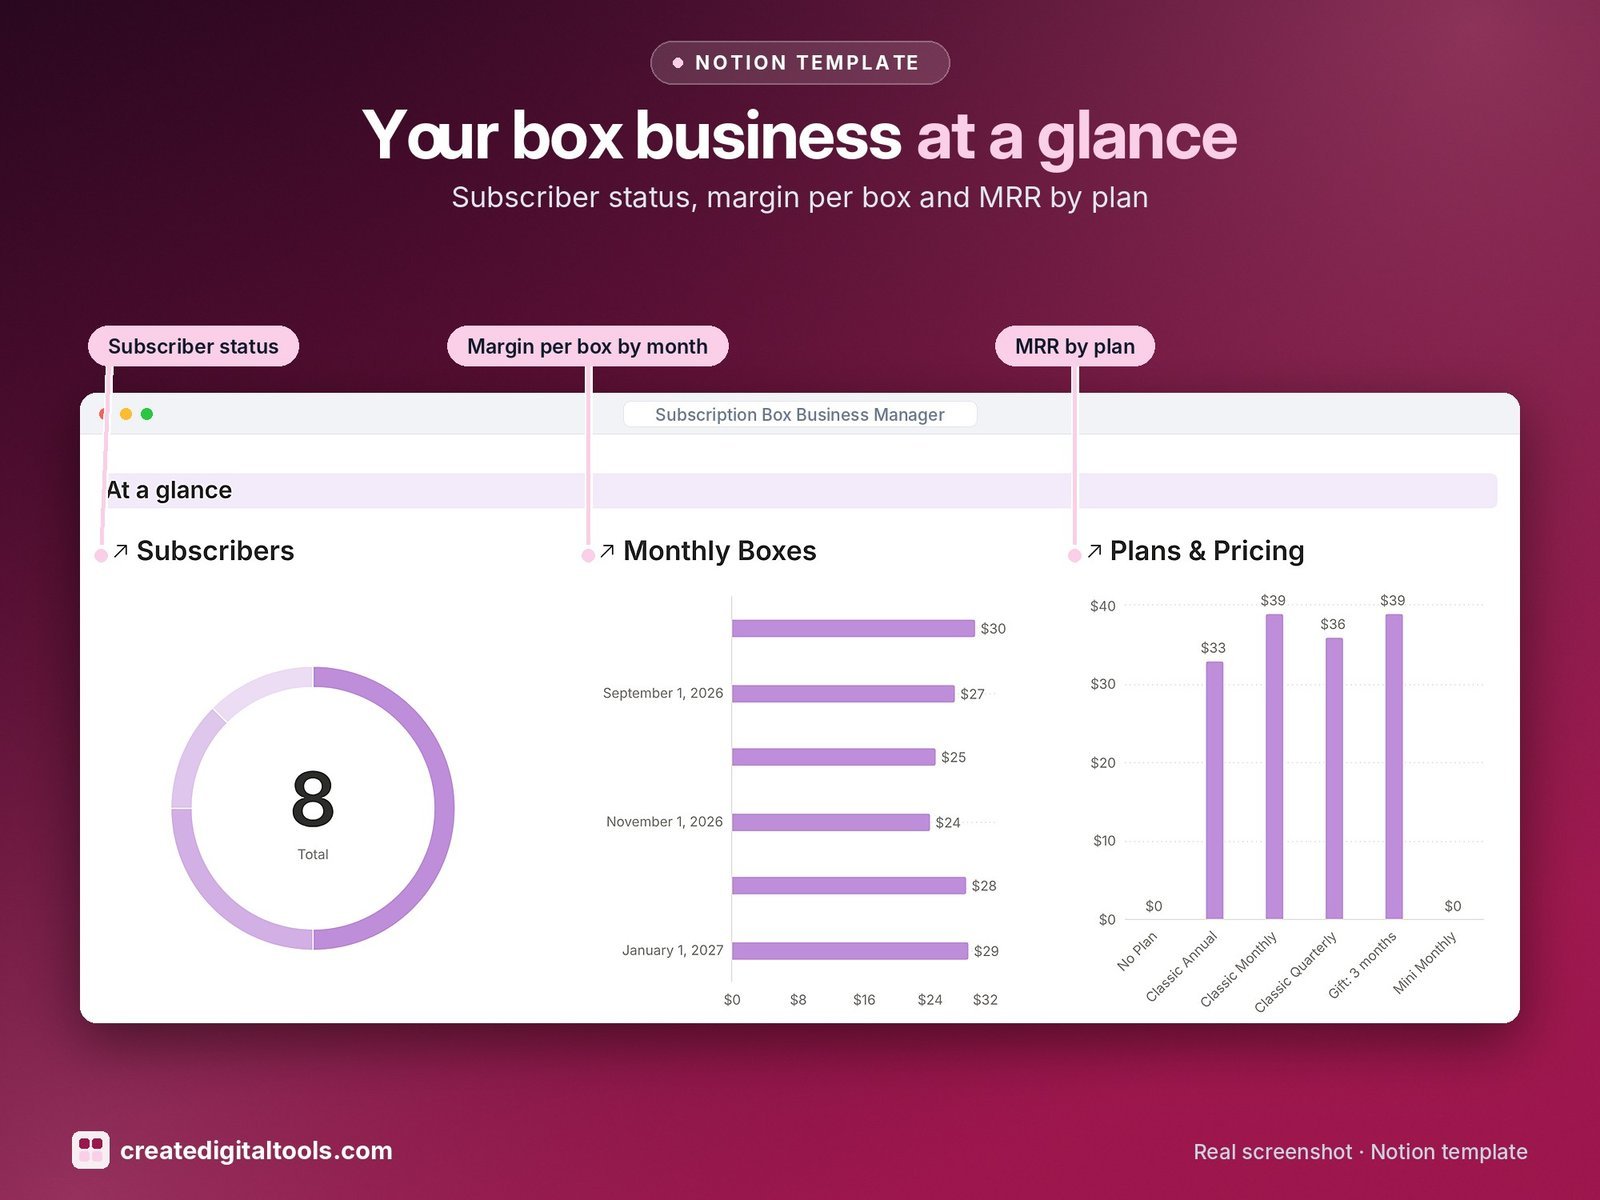Click the Classic Annual bar in the plans chart
Screen dimensions: 1600x1200
[x=1214, y=790]
